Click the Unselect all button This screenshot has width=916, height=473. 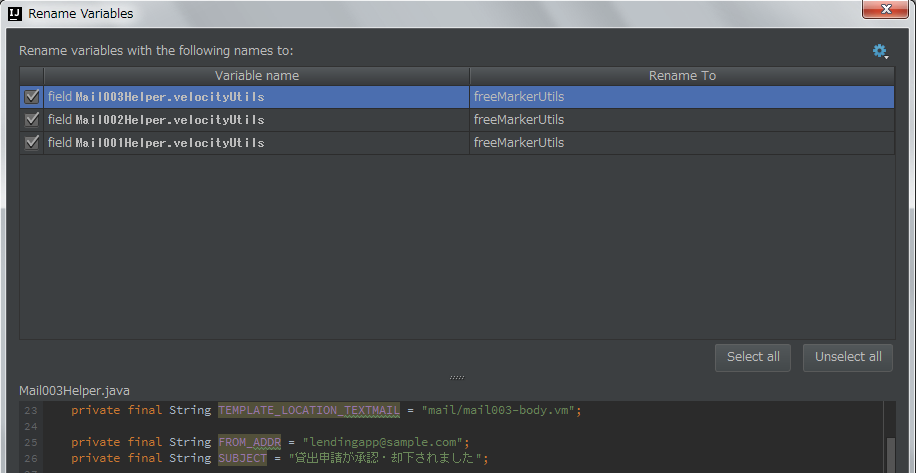pyautogui.click(x=848, y=357)
